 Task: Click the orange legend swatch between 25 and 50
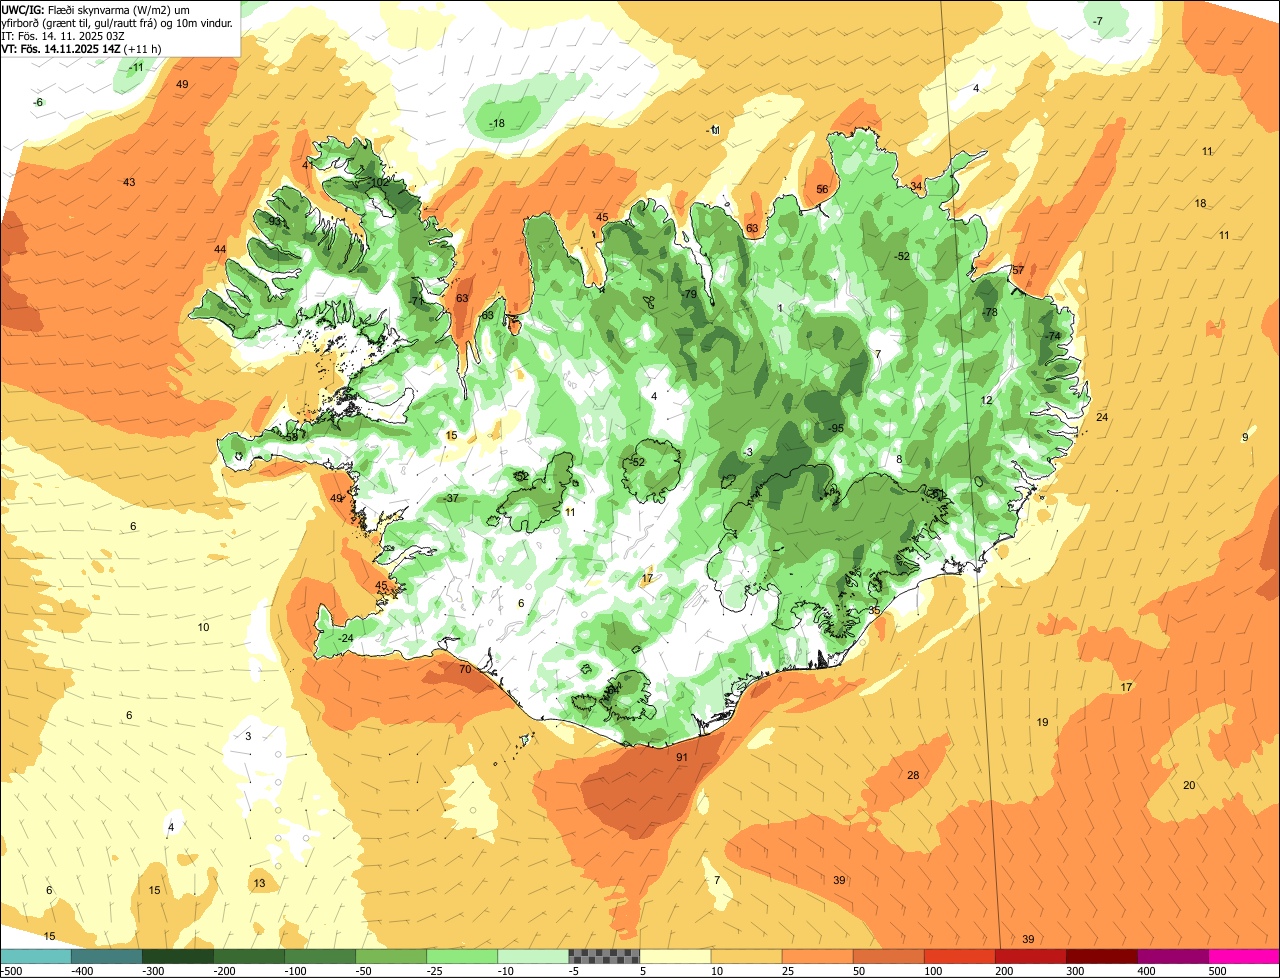pyautogui.click(x=816, y=956)
